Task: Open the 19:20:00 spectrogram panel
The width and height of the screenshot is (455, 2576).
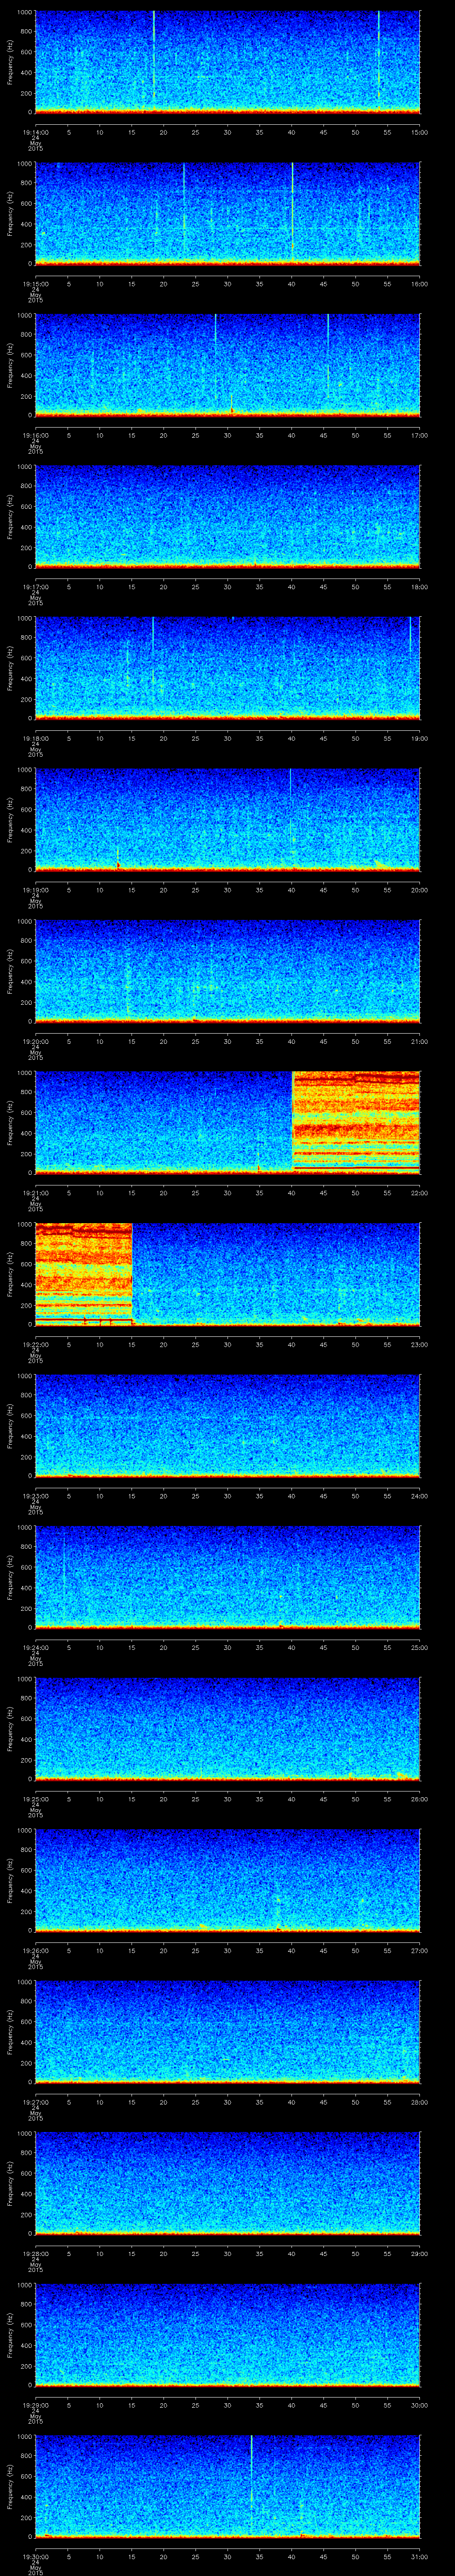Action: click(x=227, y=970)
